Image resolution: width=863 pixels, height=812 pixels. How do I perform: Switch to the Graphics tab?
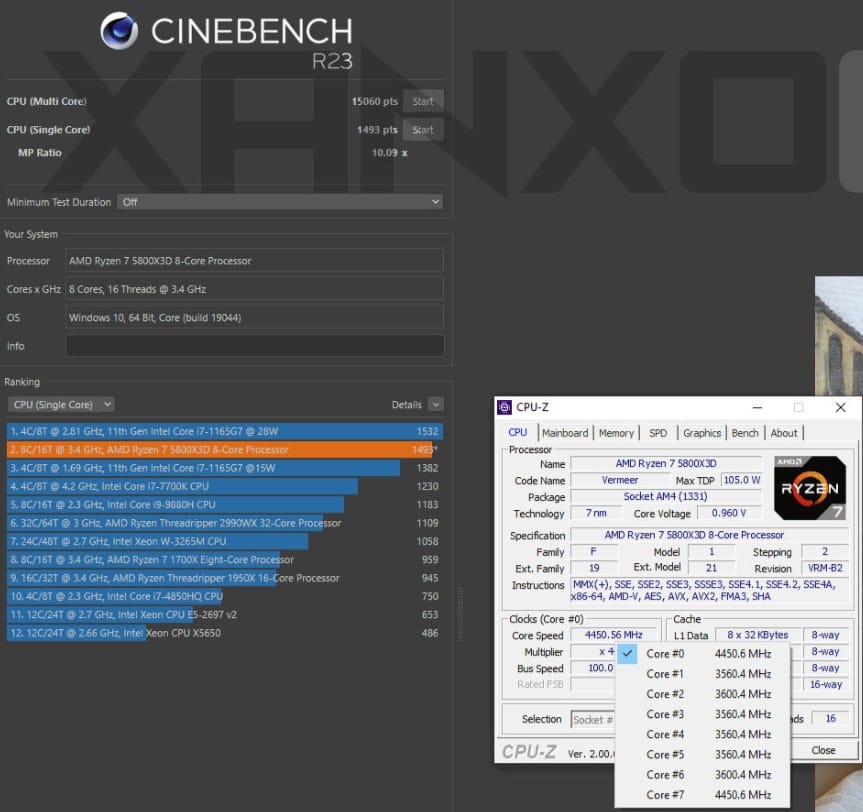[701, 433]
